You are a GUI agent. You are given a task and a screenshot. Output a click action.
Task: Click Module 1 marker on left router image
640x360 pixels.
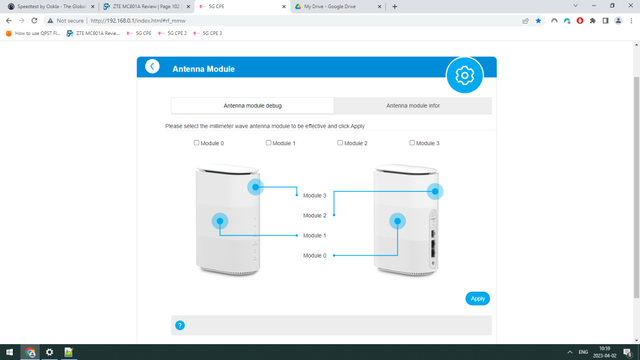tap(220, 221)
